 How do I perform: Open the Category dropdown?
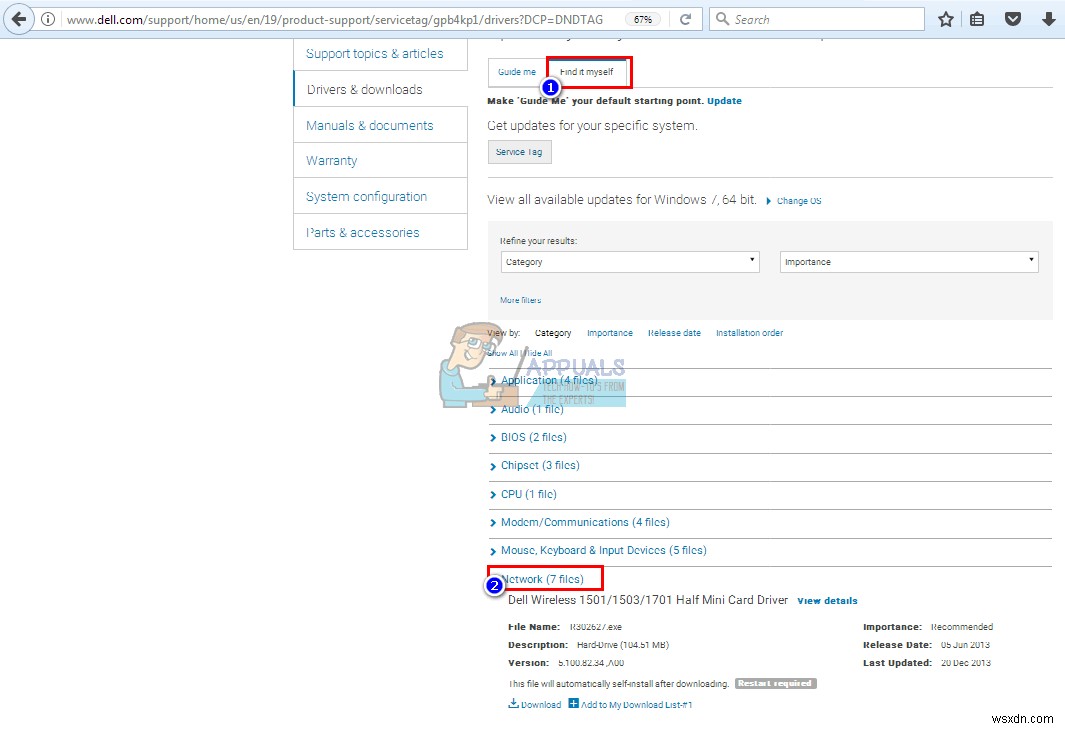(630, 262)
